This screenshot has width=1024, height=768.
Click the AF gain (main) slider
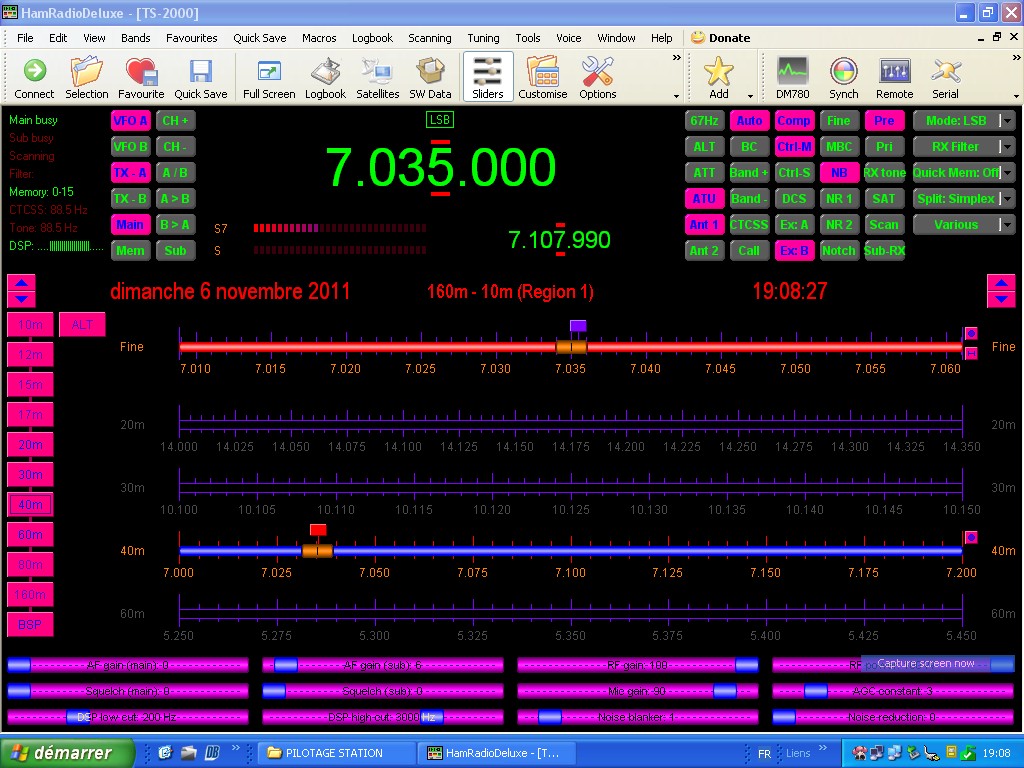pos(128,665)
